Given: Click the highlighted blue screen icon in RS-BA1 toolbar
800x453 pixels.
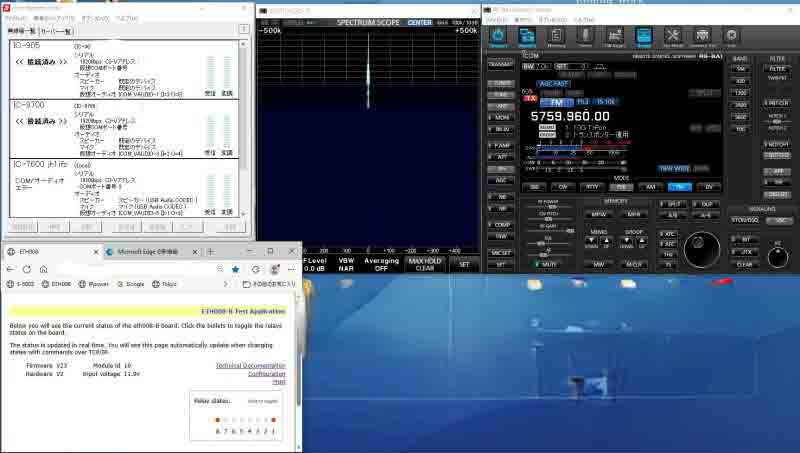Looking at the screenshot, I should (x=644, y=36).
